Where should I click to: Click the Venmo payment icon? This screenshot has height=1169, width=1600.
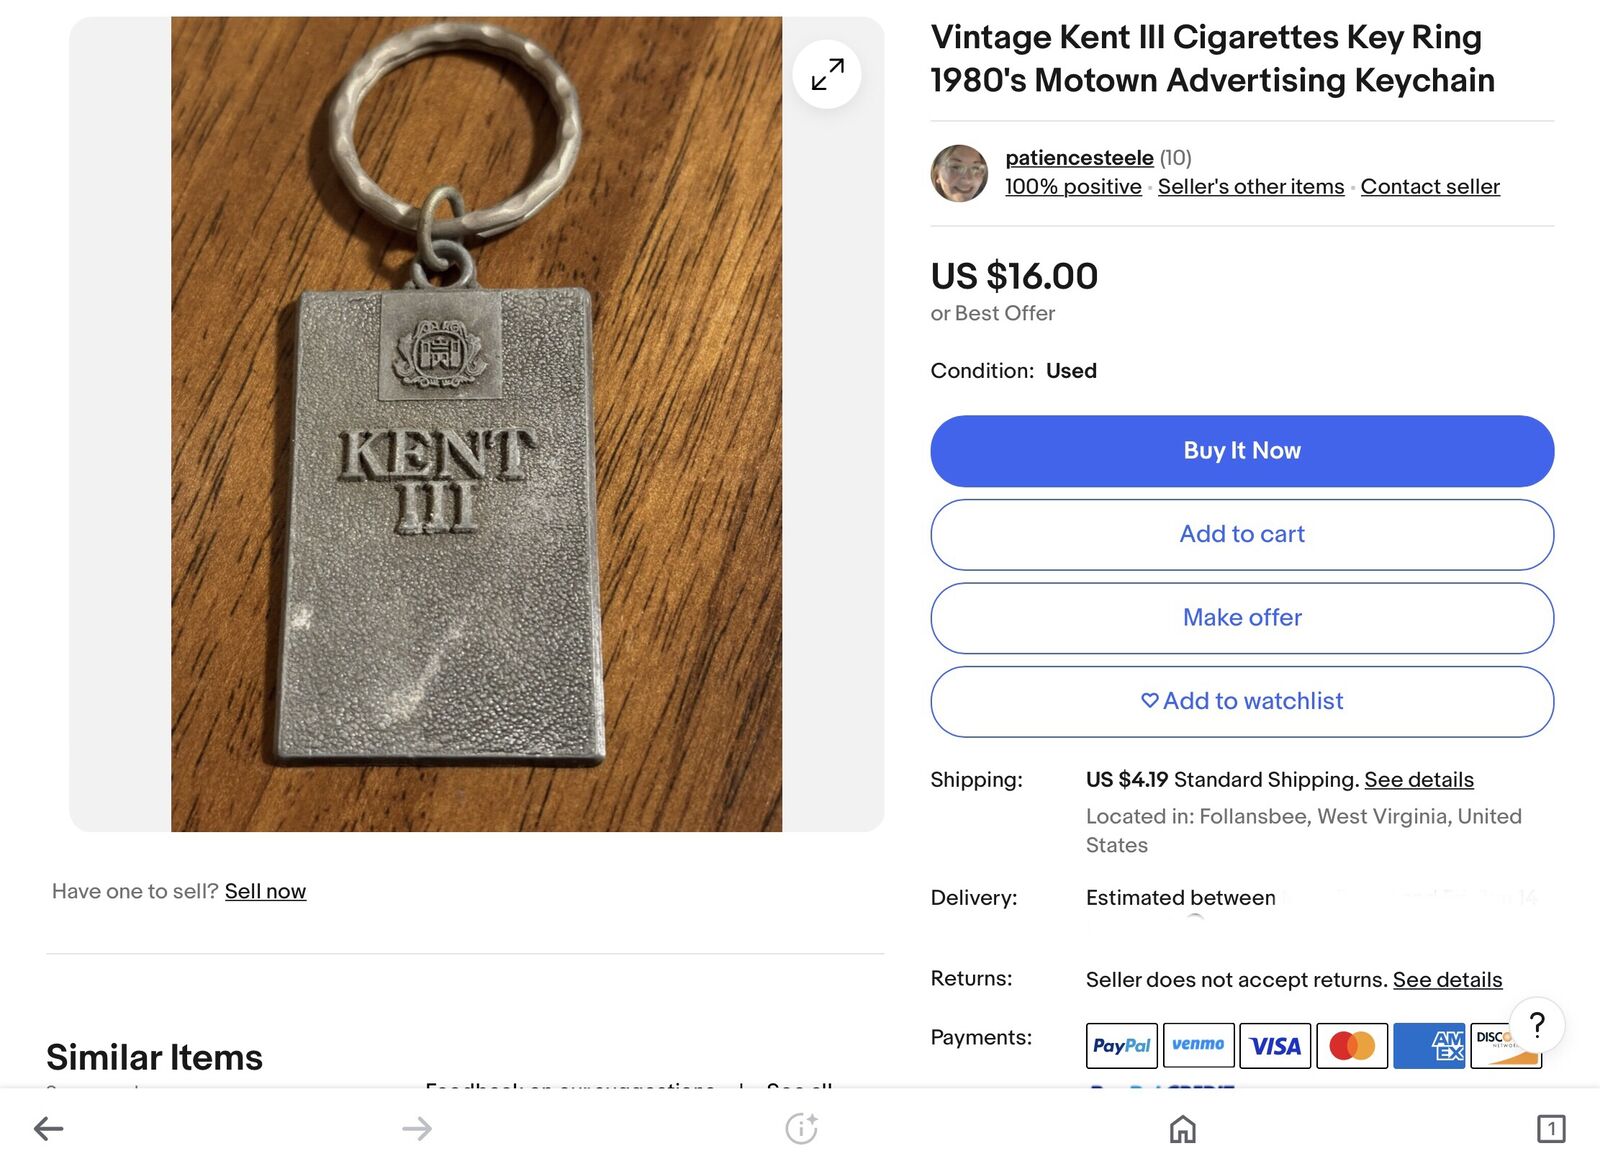point(1198,1046)
